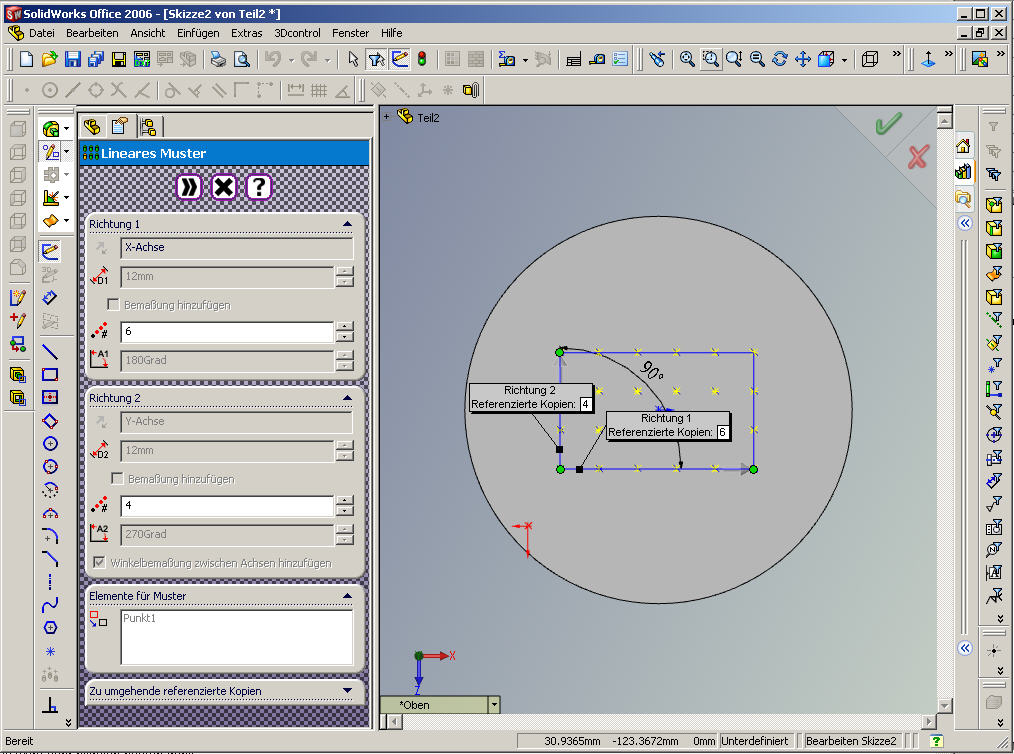Click the help question mark button in Lineares Muster
1014x754 pixels.
point(259,187)
